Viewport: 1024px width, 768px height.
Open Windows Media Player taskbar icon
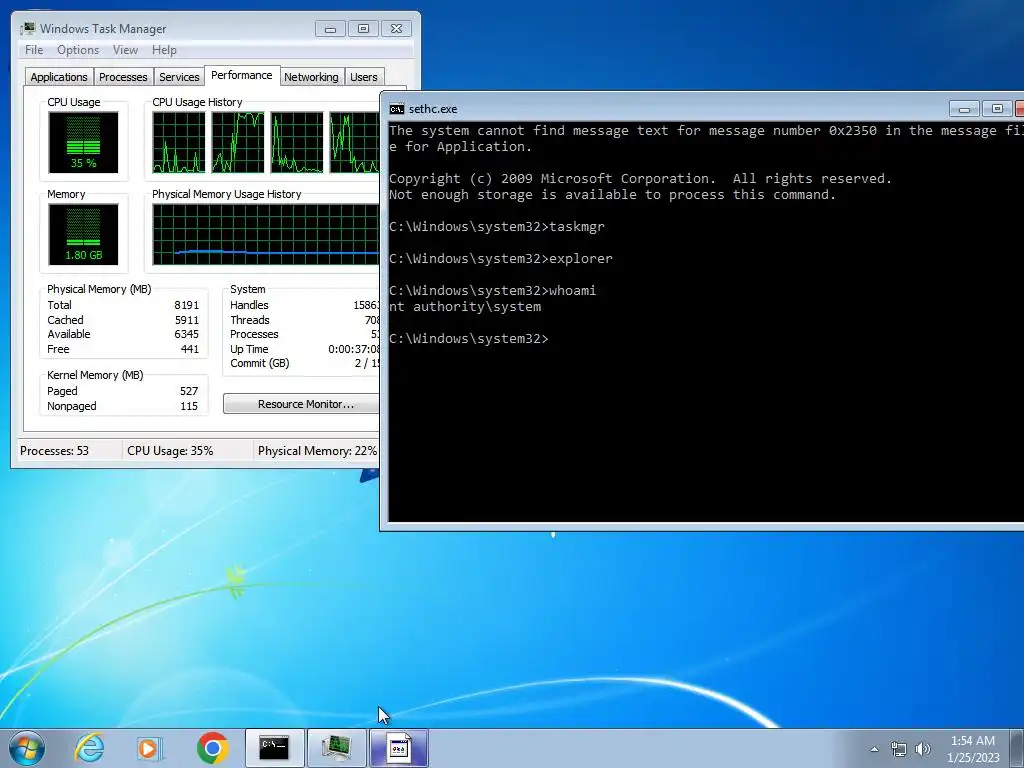coord(150,748)
